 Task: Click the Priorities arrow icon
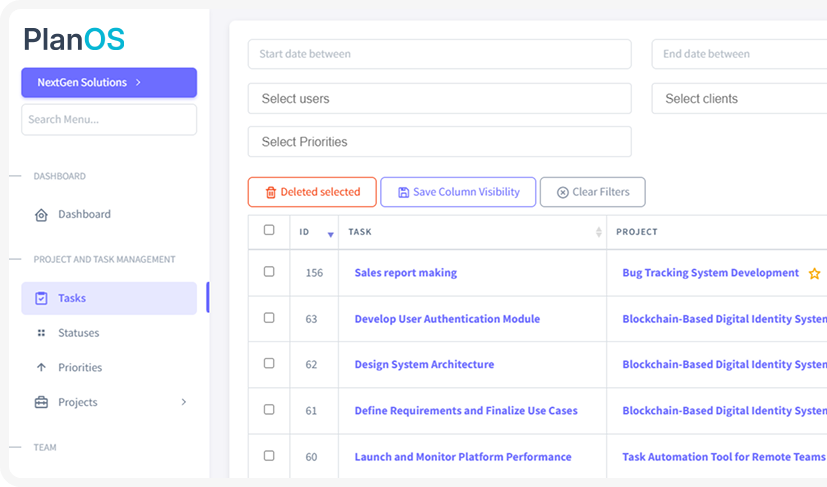click(x=41, y=368)
